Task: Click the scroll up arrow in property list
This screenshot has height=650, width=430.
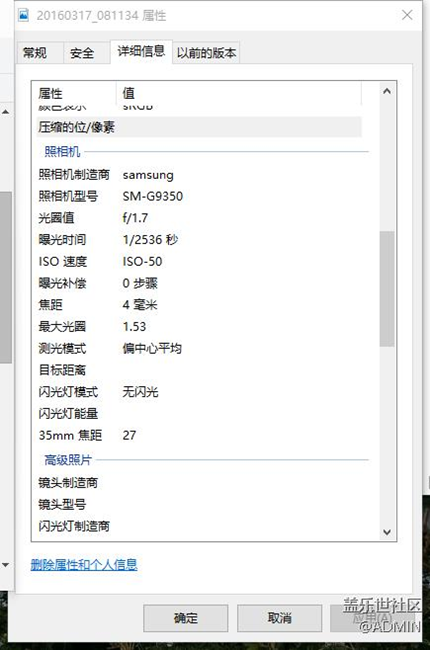Action: (387, 91)
